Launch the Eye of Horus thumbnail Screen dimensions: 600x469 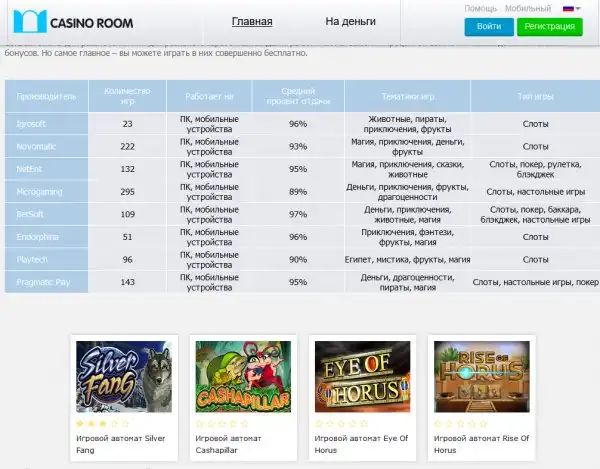(361, 377)
